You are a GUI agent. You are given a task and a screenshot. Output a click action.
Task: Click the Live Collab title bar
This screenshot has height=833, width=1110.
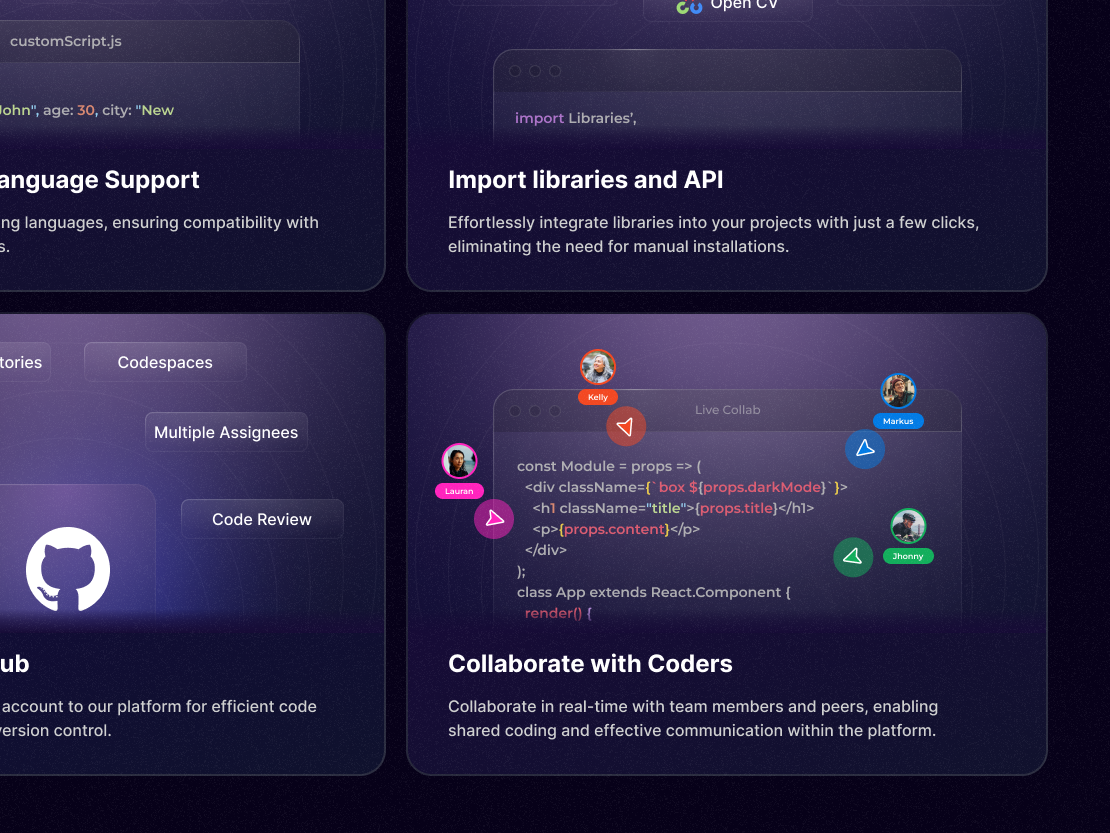pos(727,410)
